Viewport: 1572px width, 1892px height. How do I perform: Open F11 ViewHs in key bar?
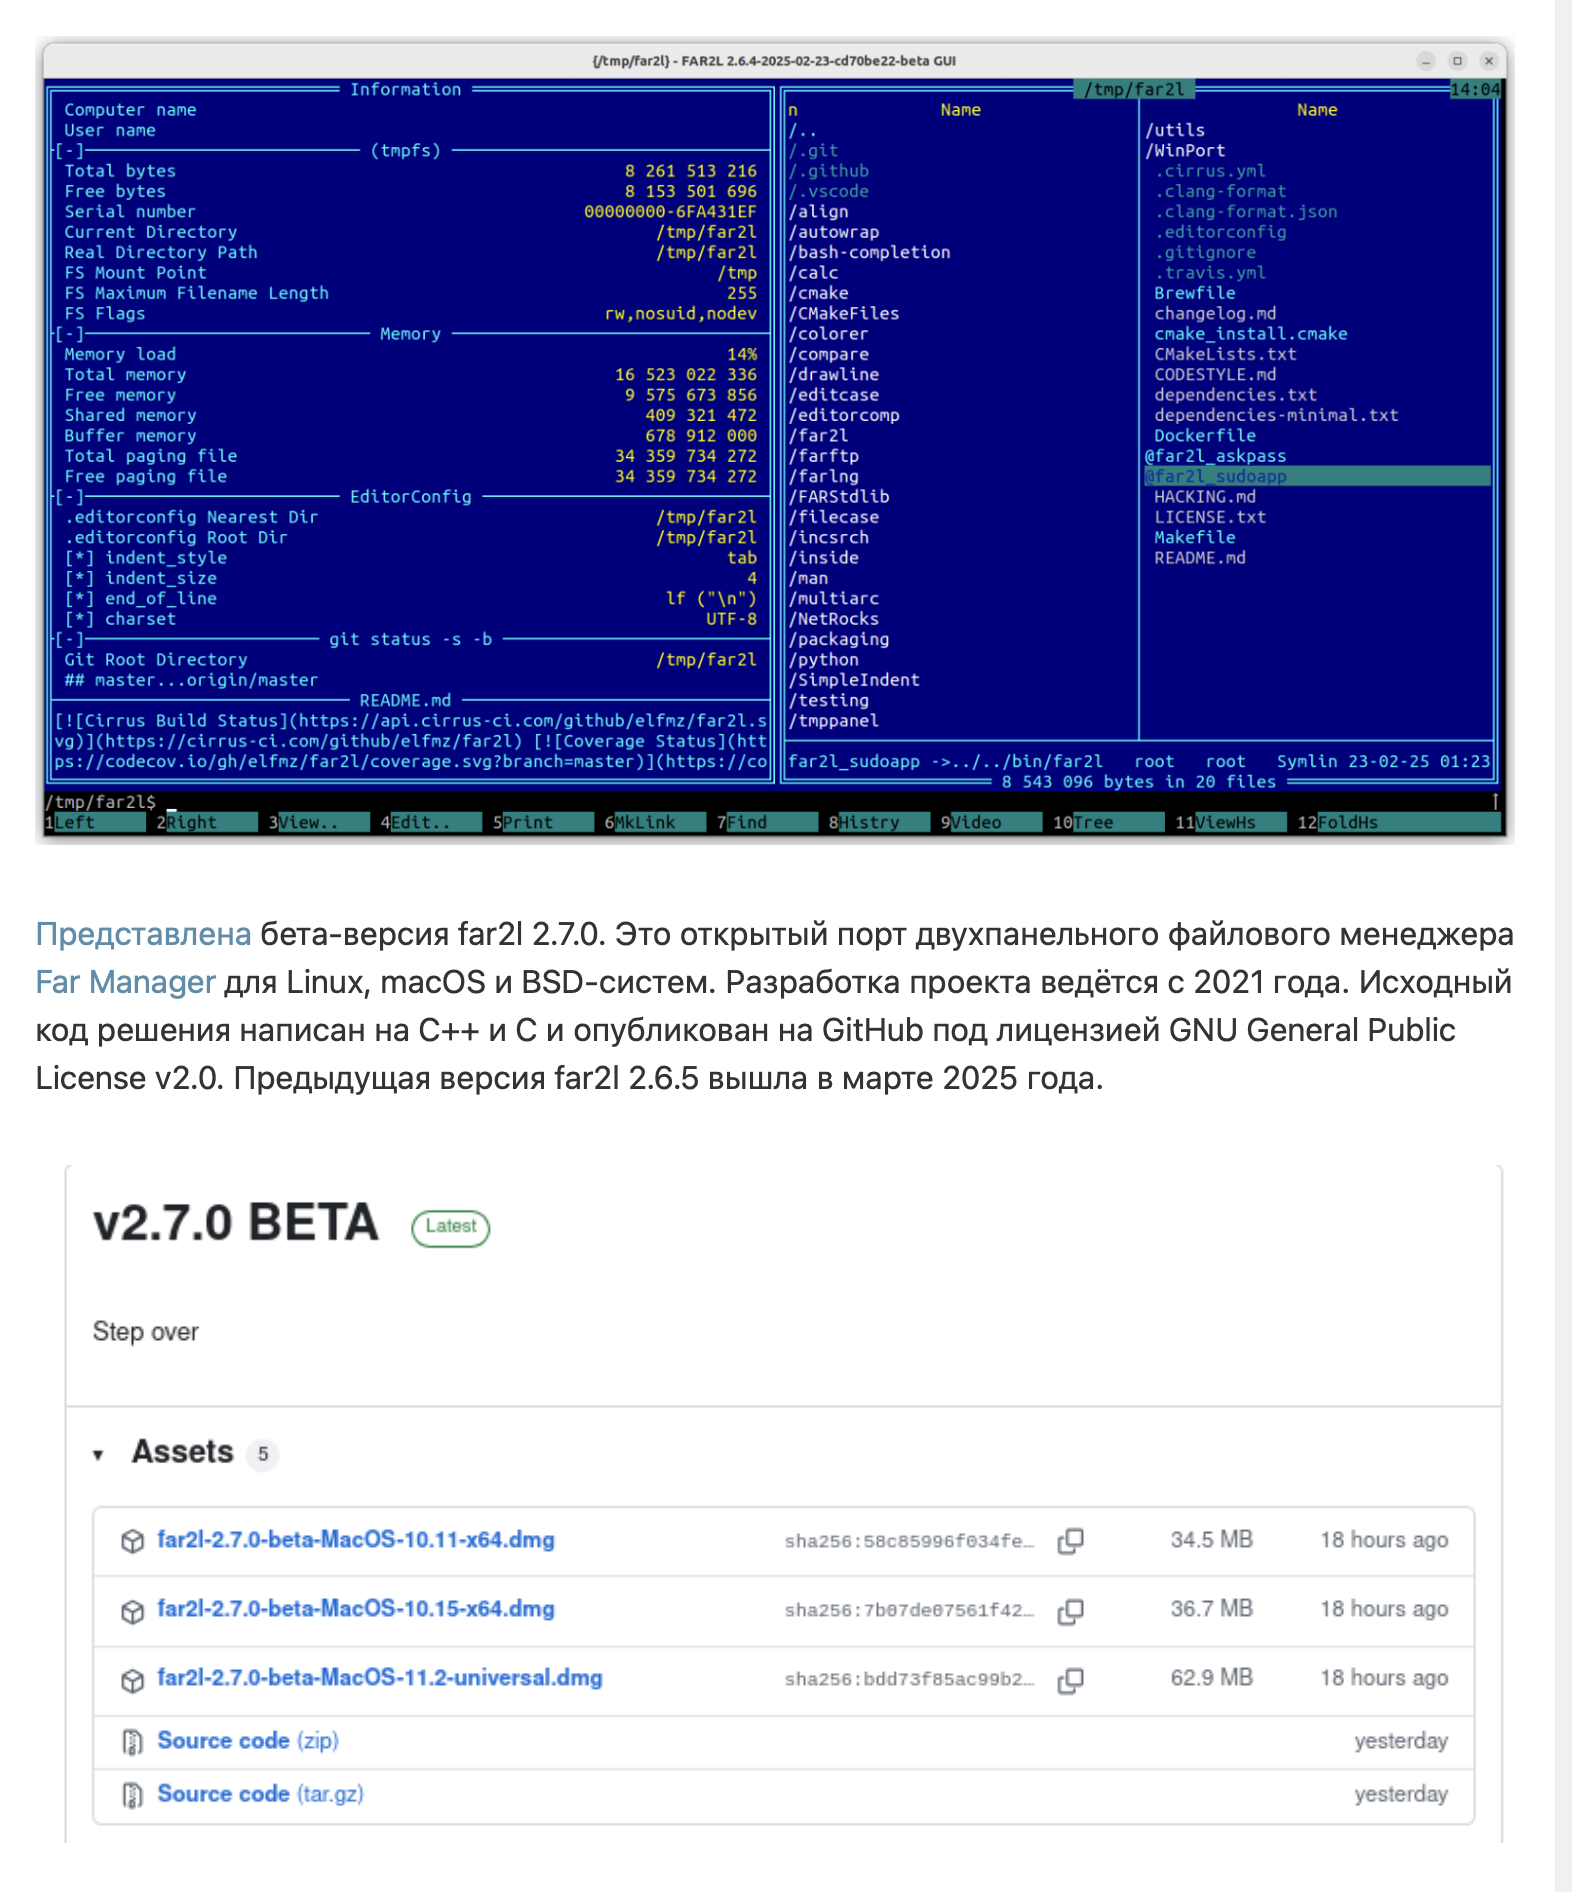(x=1230, y=822)
